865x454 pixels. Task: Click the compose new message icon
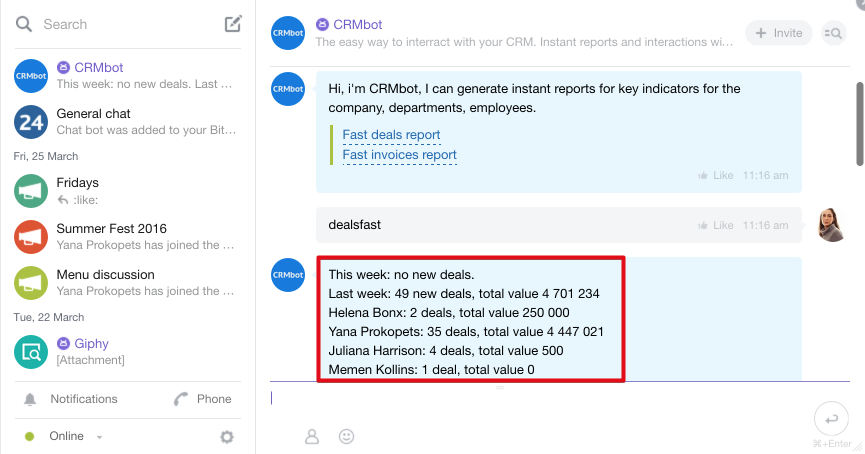tap(233, 24)
